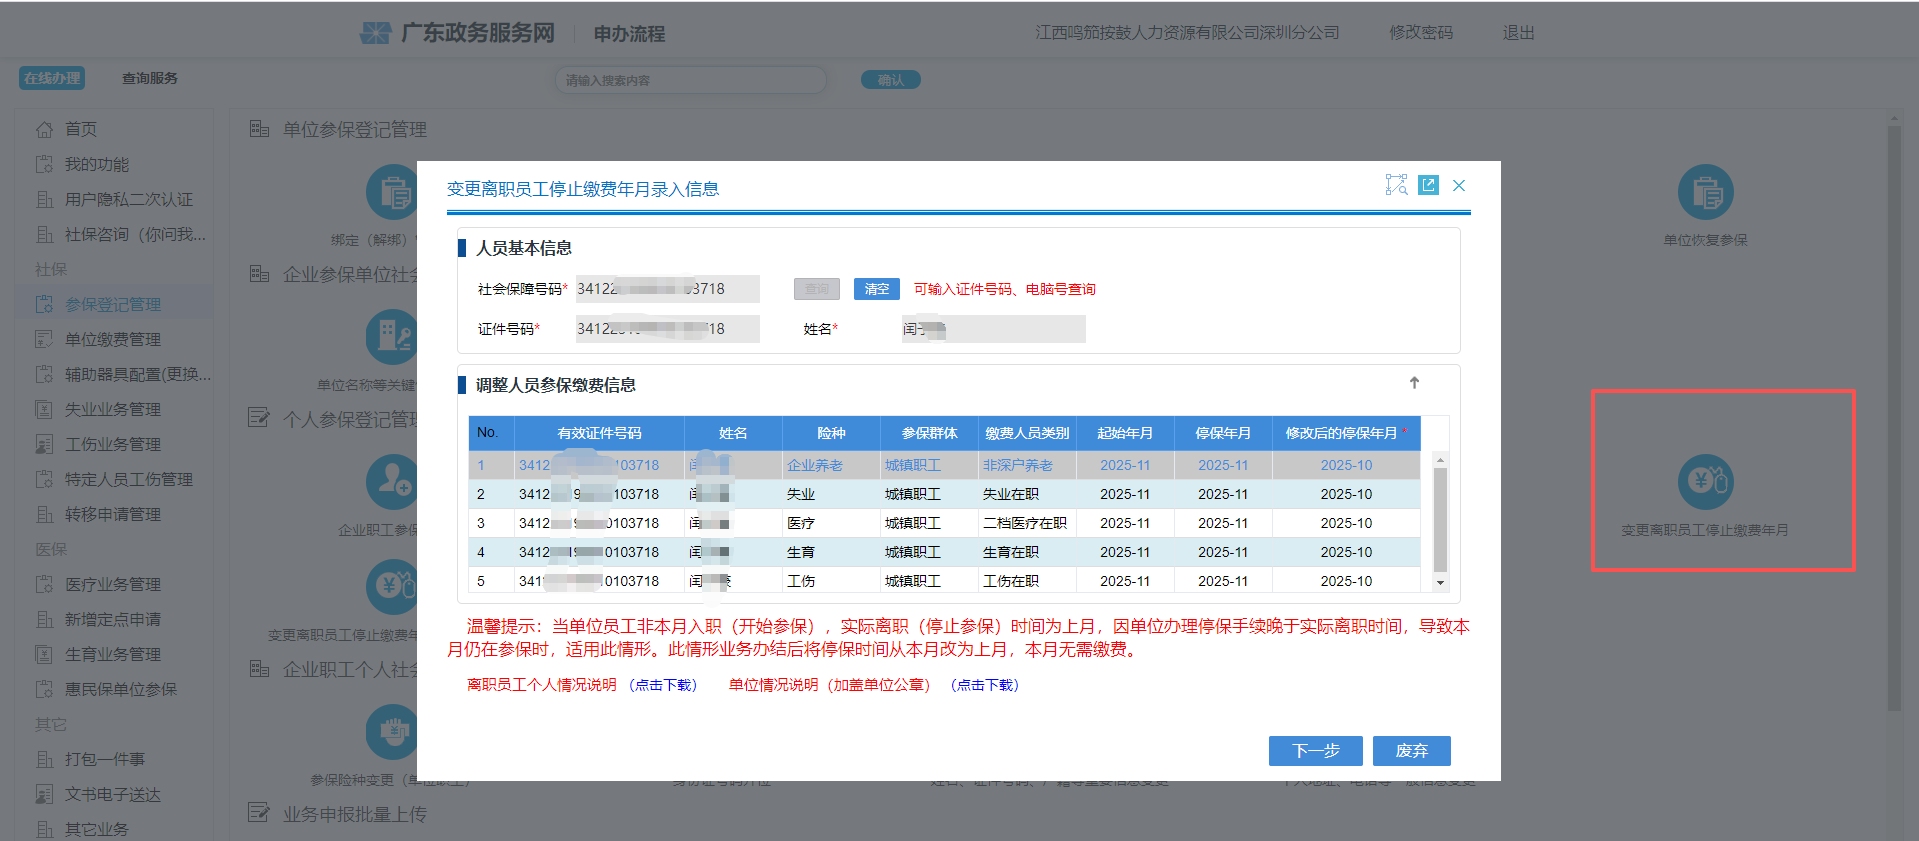Open 用户隐私二次认证 sidebar item
This screenshot has width=1919, height=841.
[129, 199]
